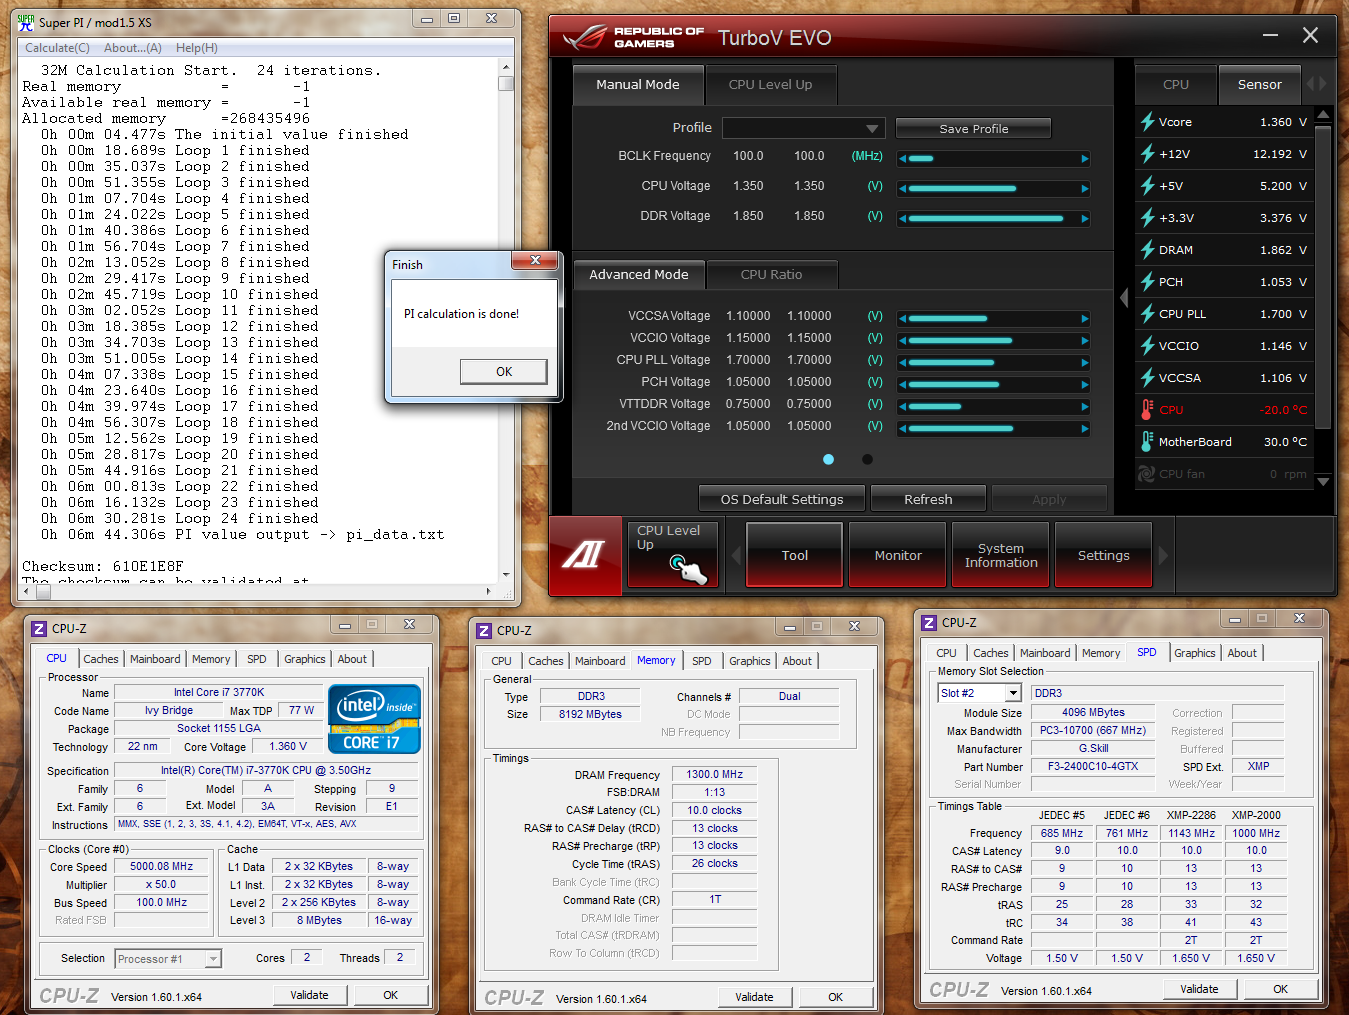The height and width of the screenshot is (1015, 1349).
Task: Click the Intel Core i7 logo badge
Action: click(x=374, y=718)
